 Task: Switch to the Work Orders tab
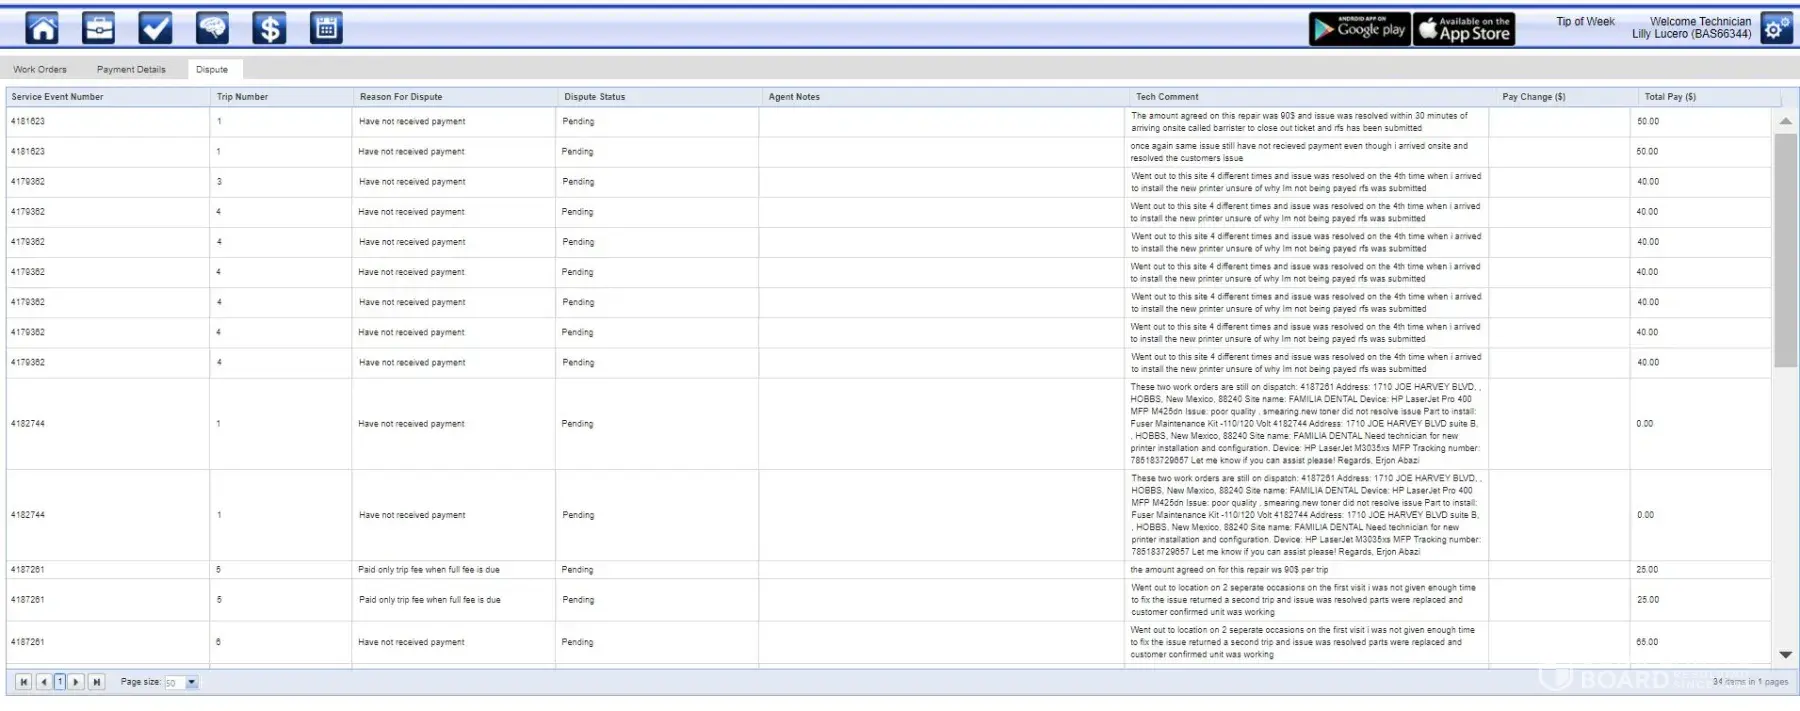[40, 70]
